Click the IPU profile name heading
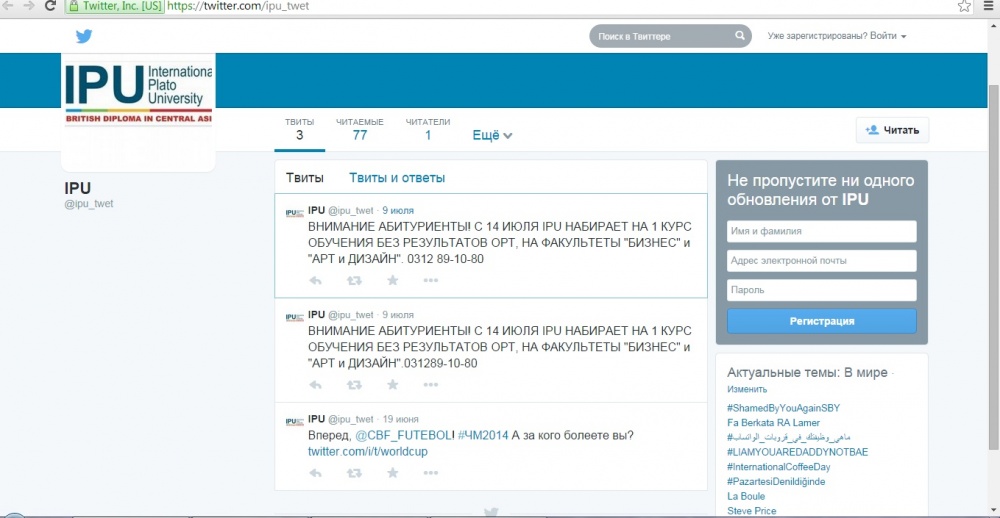The height and width of the screenshot is (518, 1000). pos(78,188)
